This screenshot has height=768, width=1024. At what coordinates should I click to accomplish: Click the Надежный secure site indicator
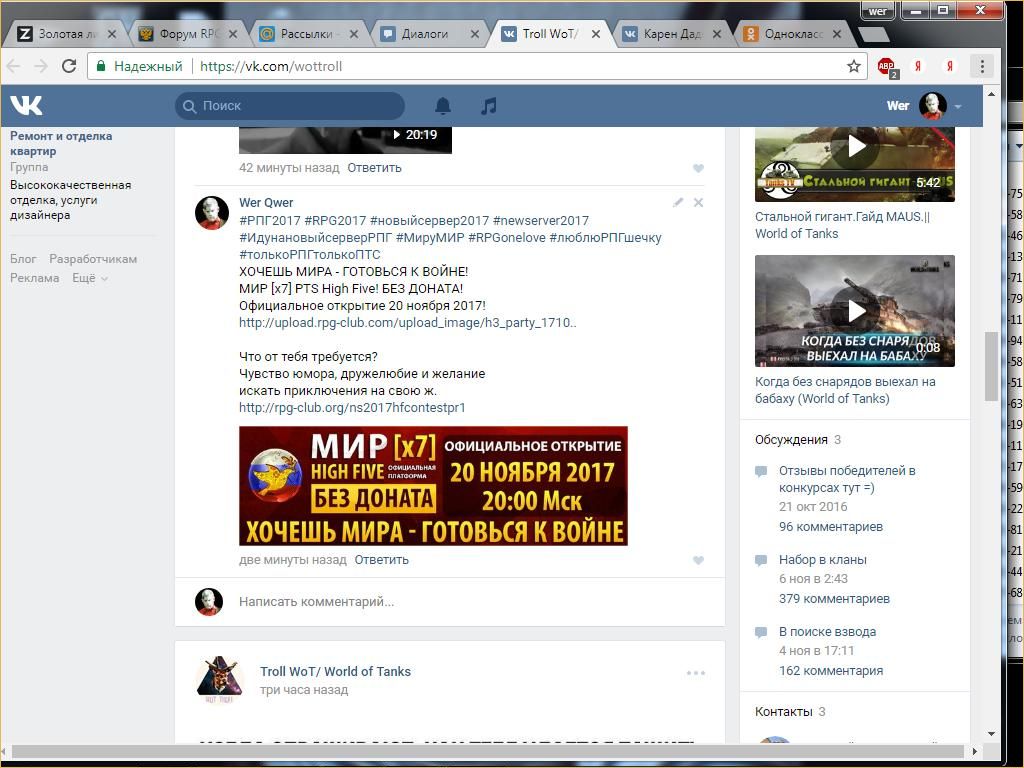(x=139, y=66)
